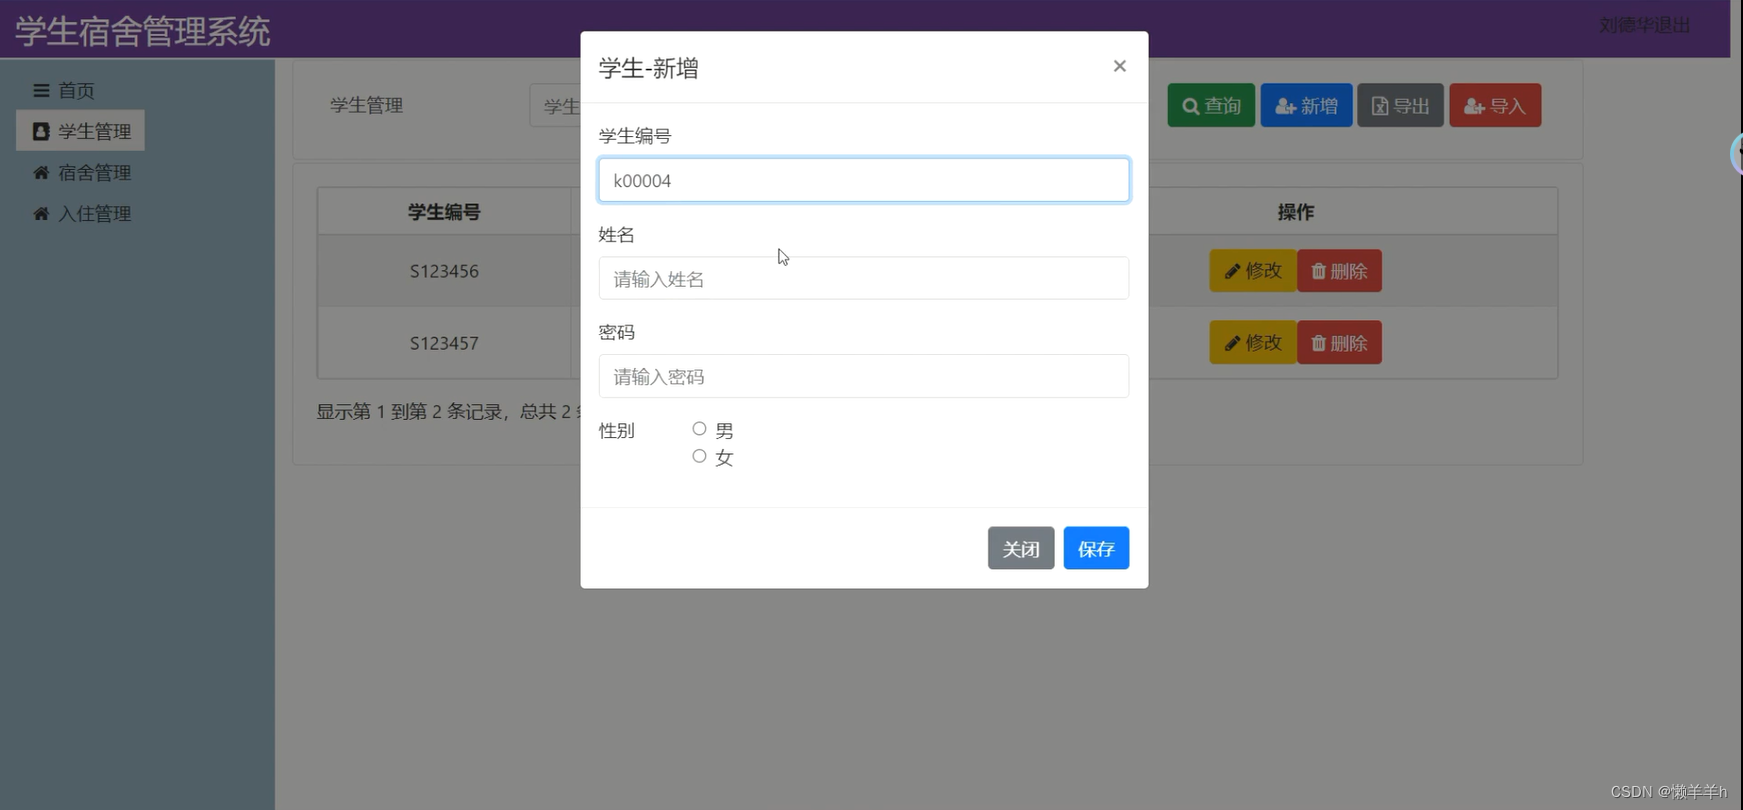Click the 学生-新增 dialog title

(648, 68)
